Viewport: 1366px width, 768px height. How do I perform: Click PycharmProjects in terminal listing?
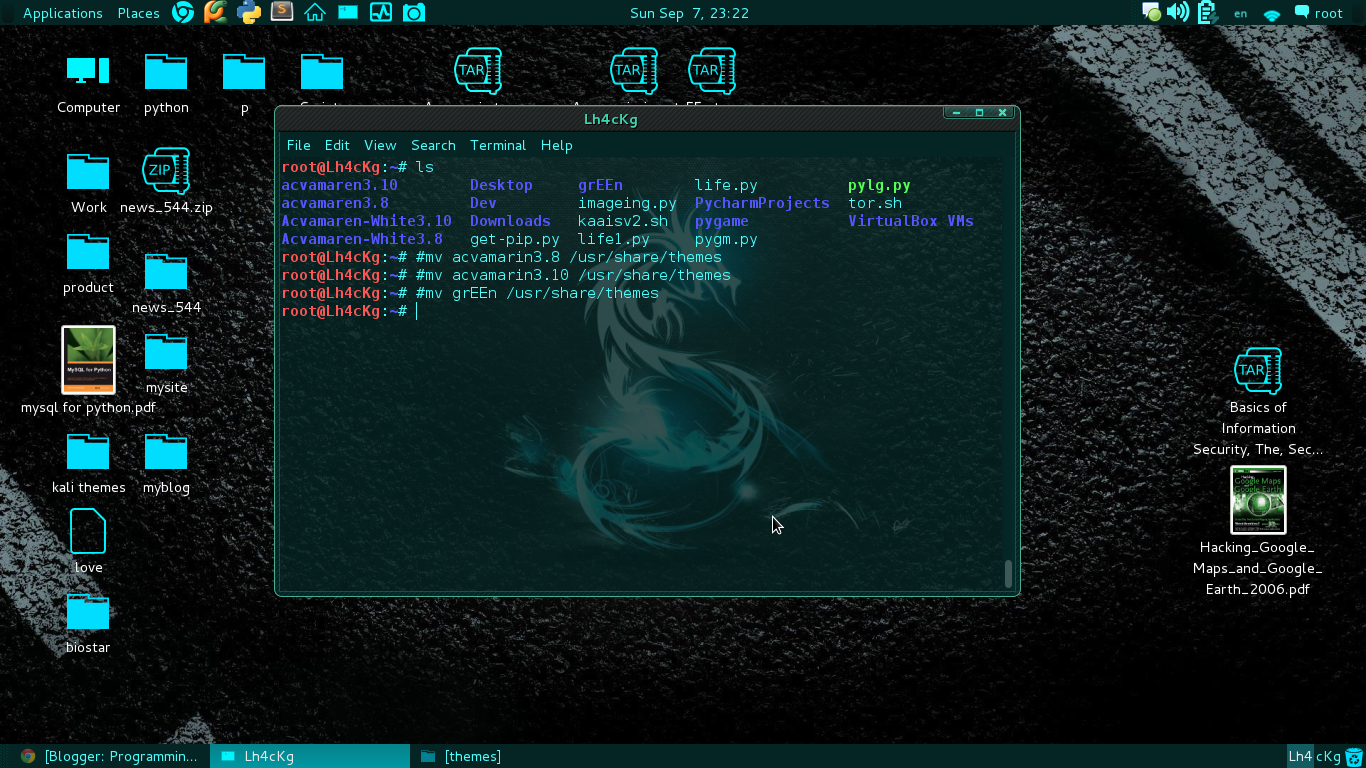tap(762, 203)
